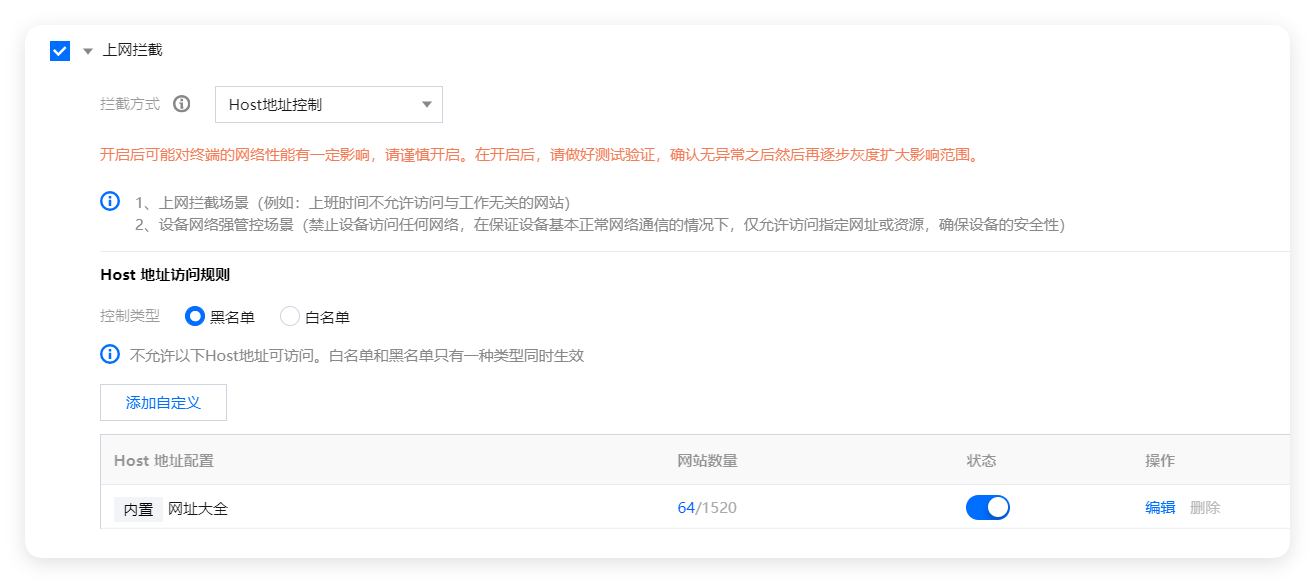Click the info icon before 不允许以下Host地址 hint
The width and height of the screenshot is (1315, 583).
pos(110,354)
